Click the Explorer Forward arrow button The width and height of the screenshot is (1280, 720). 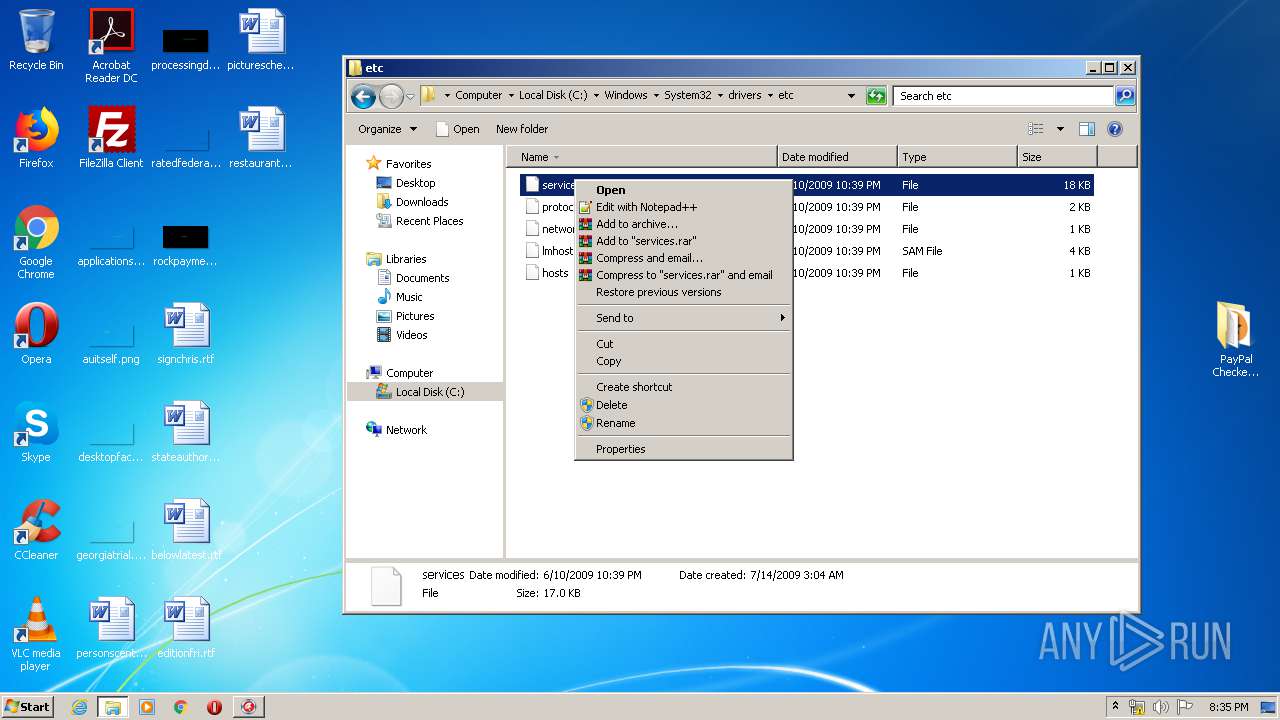391,96
